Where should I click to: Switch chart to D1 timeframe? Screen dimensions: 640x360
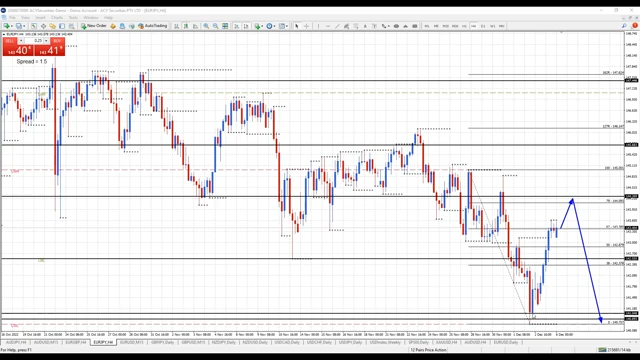click(x=483, y=26)
